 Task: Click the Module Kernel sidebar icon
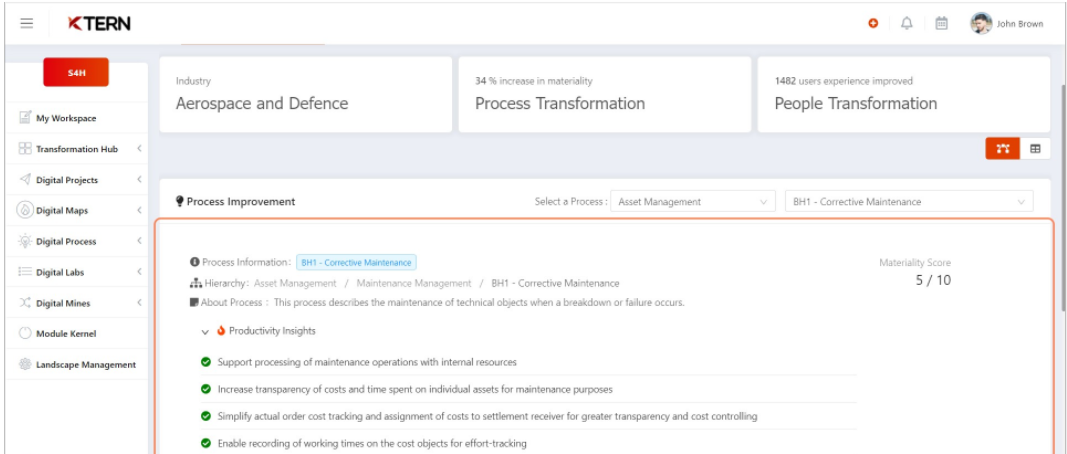25,334
